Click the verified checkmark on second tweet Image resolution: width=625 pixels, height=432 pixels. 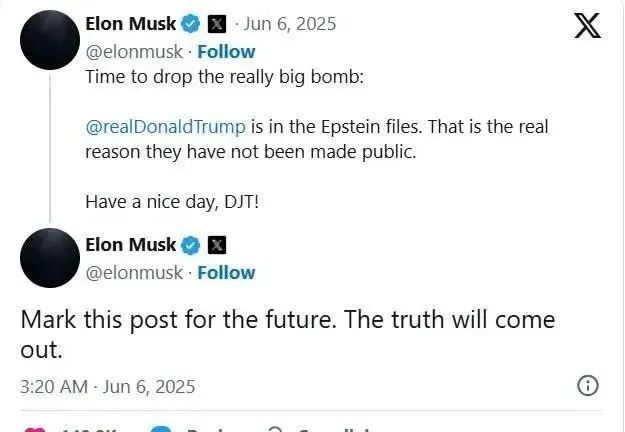[x=191, y=245]
